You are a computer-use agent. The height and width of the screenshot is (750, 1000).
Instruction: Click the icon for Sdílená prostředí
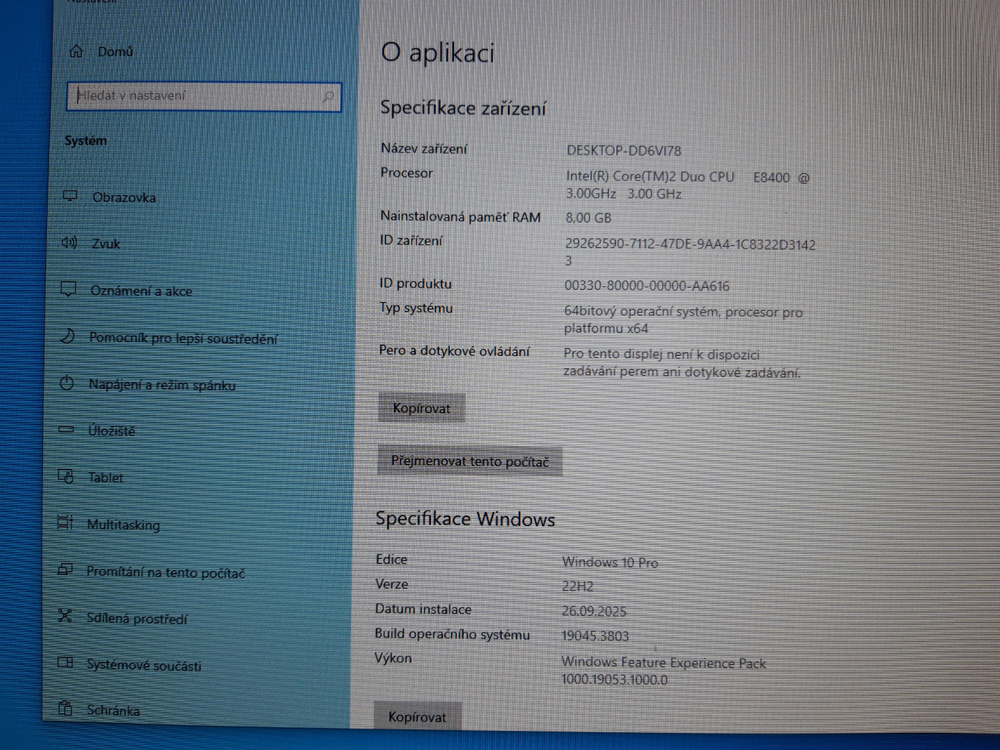[64, 615]
